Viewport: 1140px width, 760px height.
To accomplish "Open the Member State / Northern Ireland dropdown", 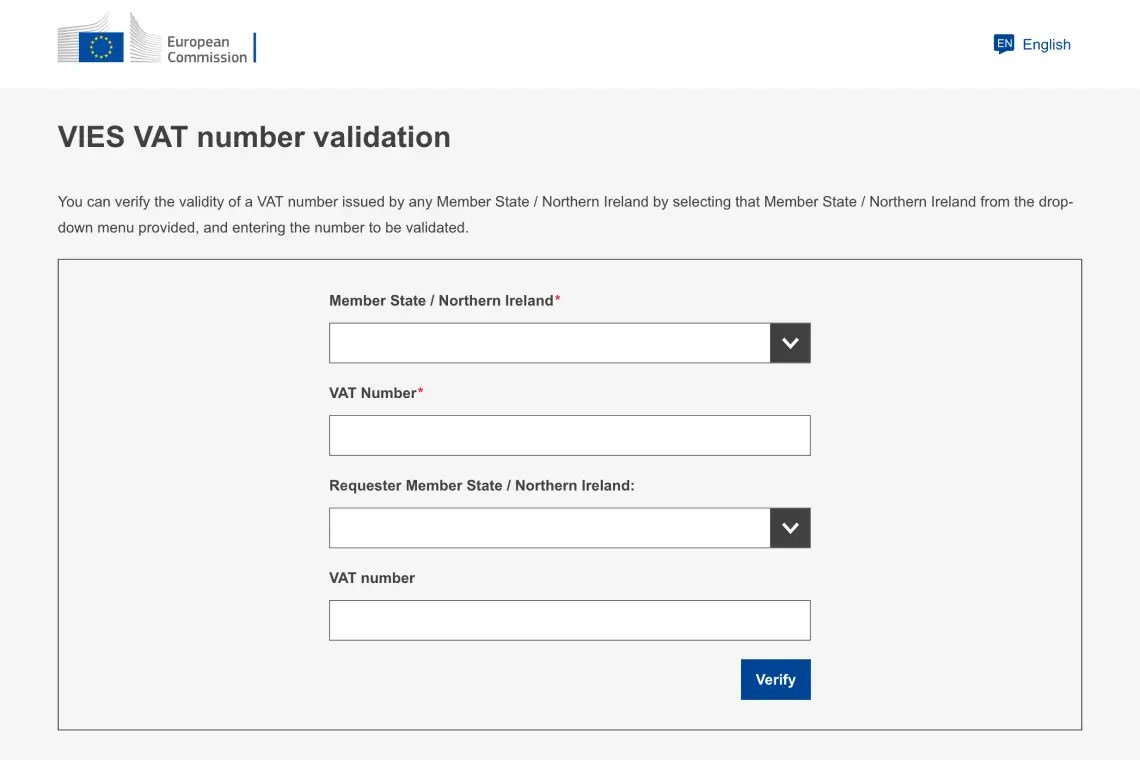I will [550, 342].
